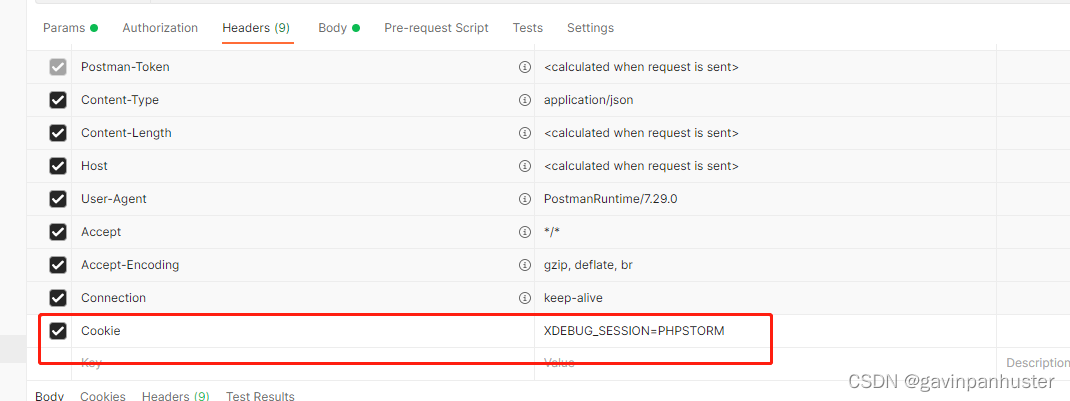
Task: Switch to the Tests tab
Action: click(x=528, y=28)
